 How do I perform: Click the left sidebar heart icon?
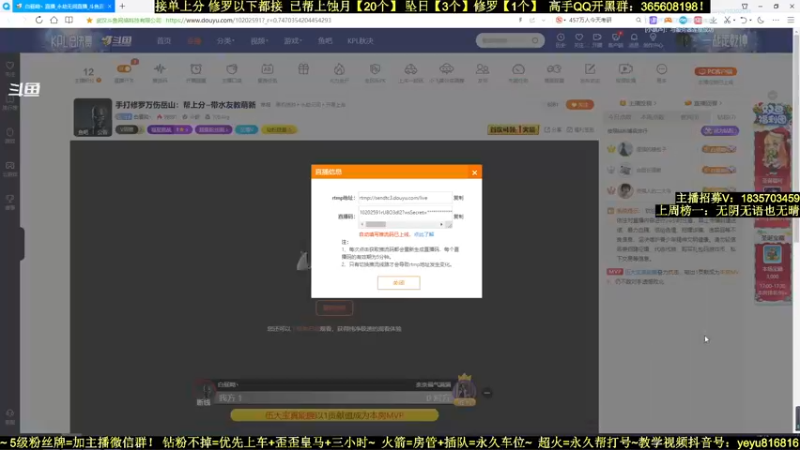click(10, 66)
